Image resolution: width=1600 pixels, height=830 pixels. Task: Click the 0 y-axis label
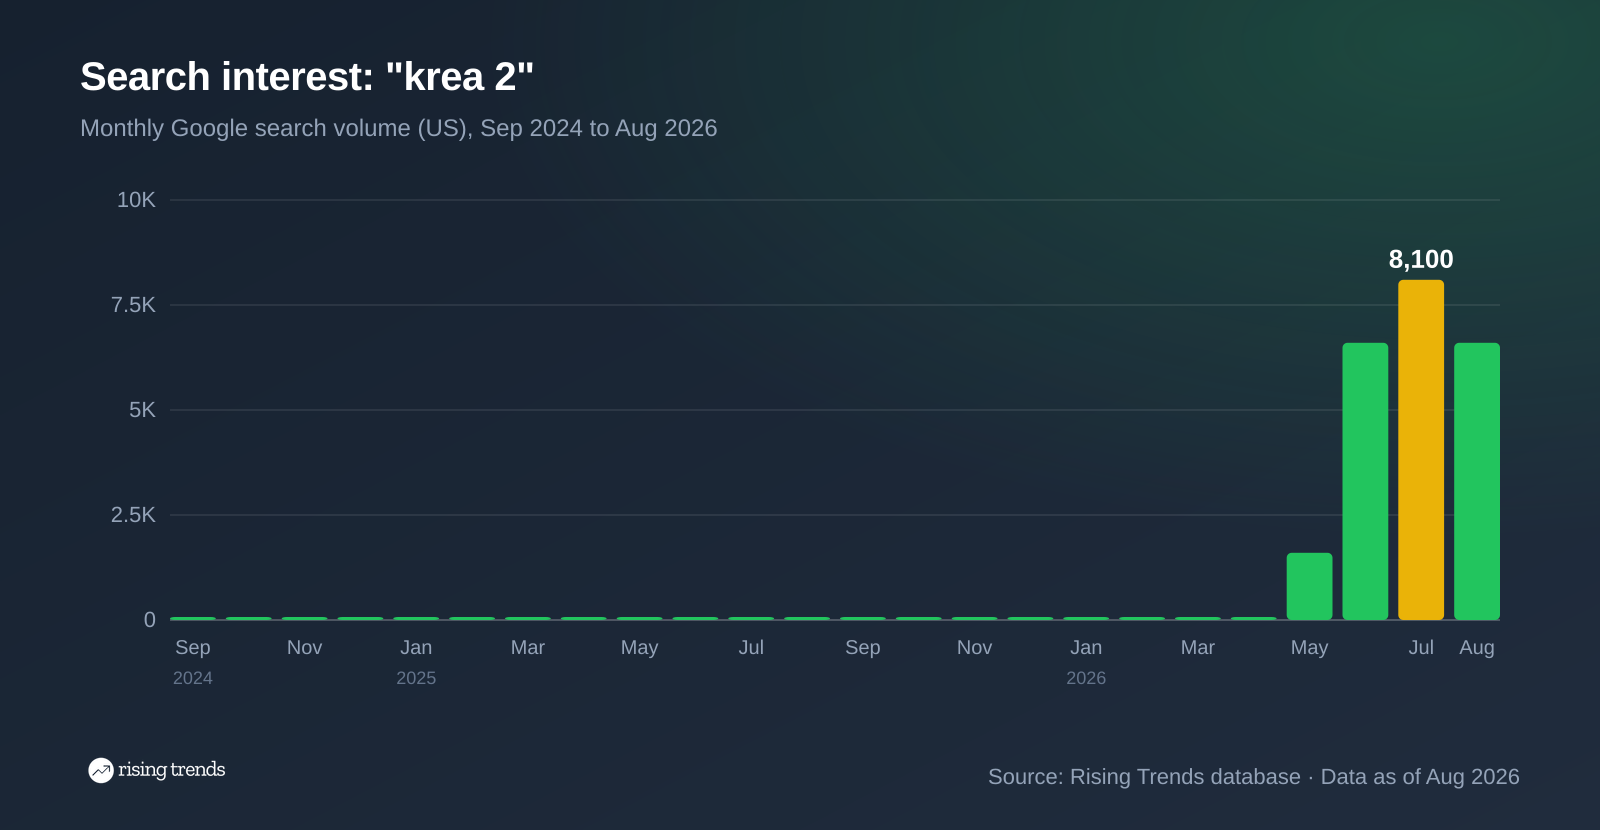pyautogui.click(x=150, y=620)
